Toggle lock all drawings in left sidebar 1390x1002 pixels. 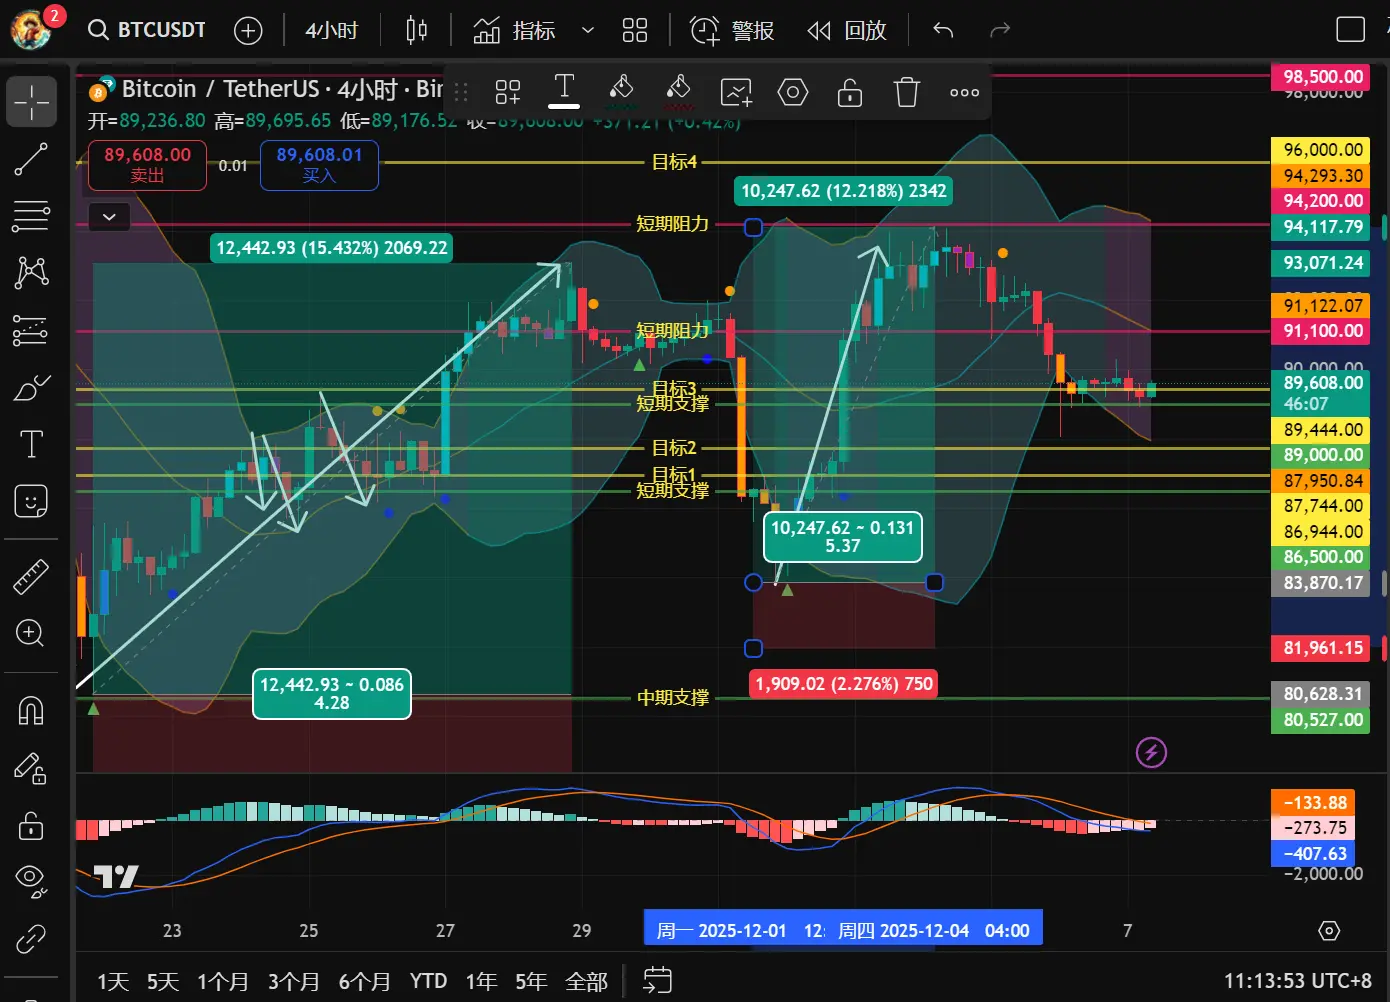coord(31,825)
